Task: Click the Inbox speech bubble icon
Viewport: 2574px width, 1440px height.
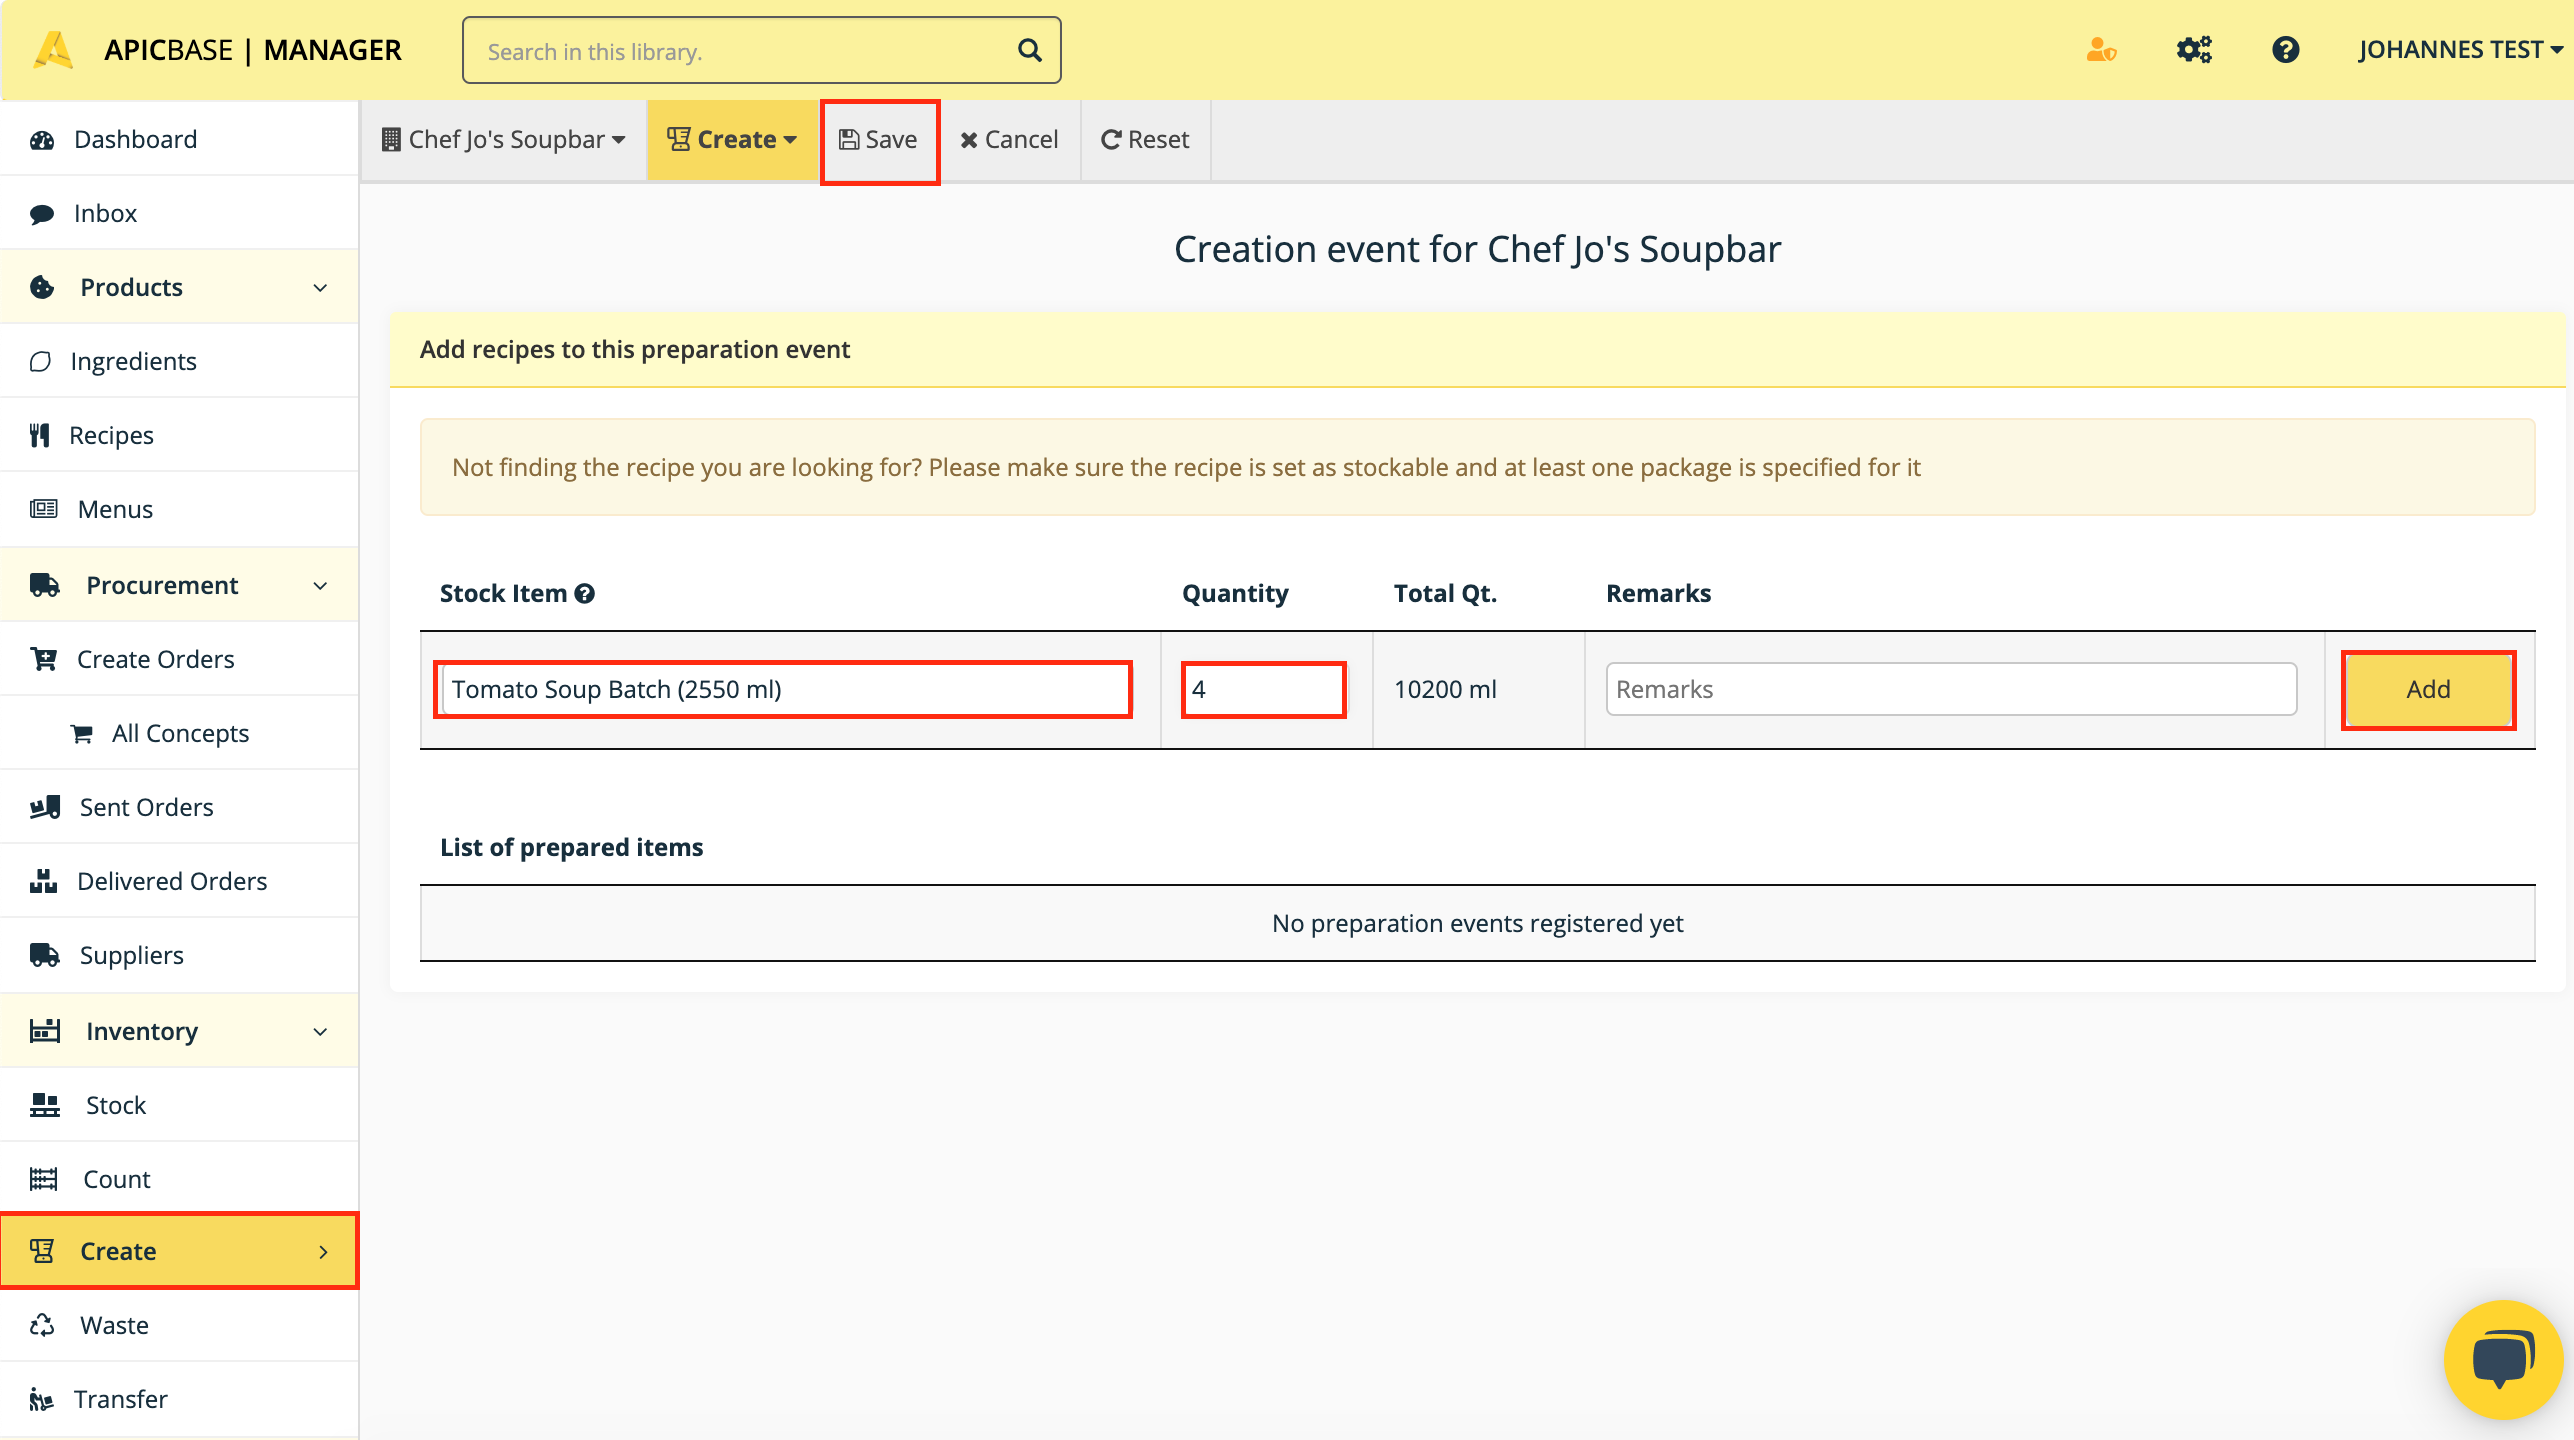Action: coord(42,214)
